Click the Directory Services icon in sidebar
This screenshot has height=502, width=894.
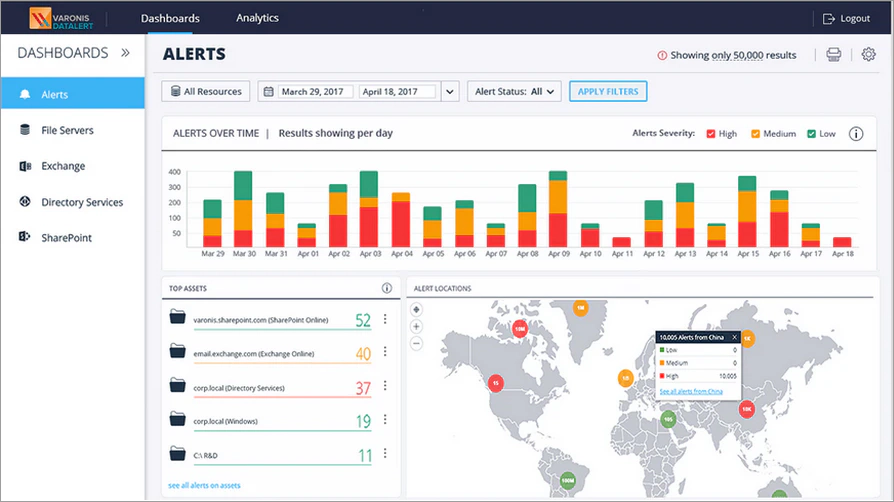click(25, 201)
